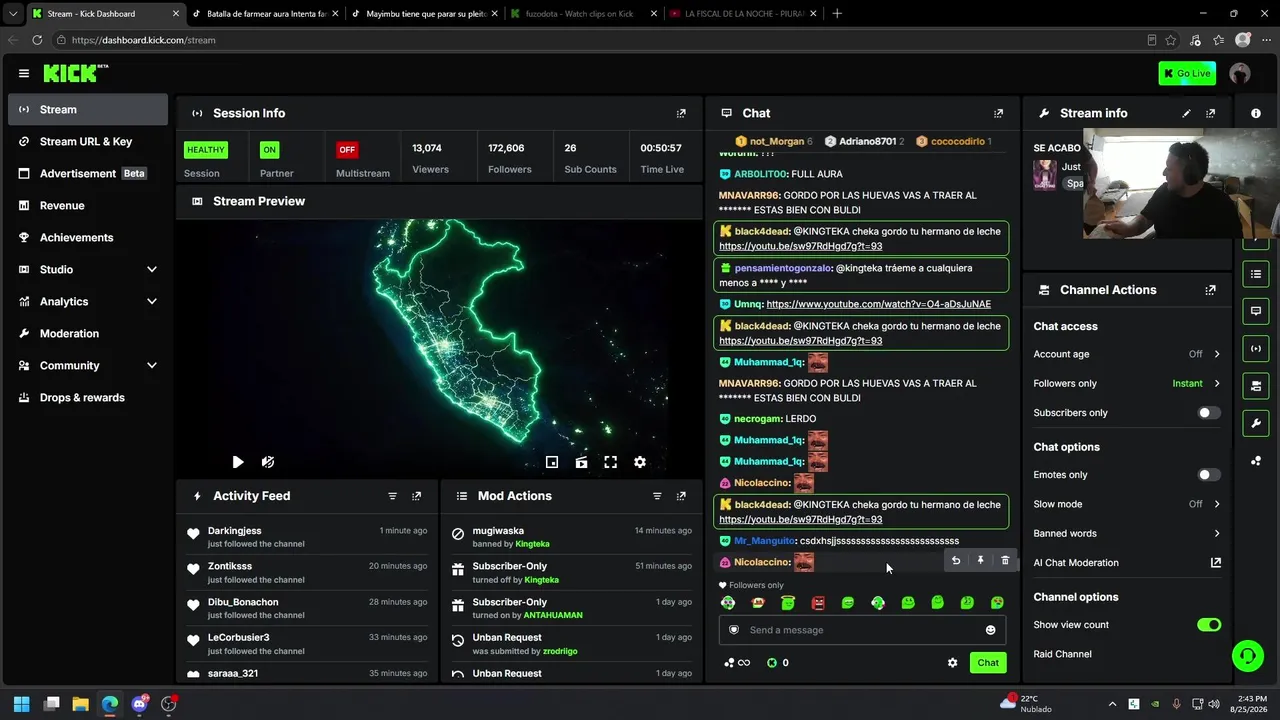Open Windows Start menu on taskbar
The width and height of the screenshot is (1280, 720).
[x=22, y=704]
